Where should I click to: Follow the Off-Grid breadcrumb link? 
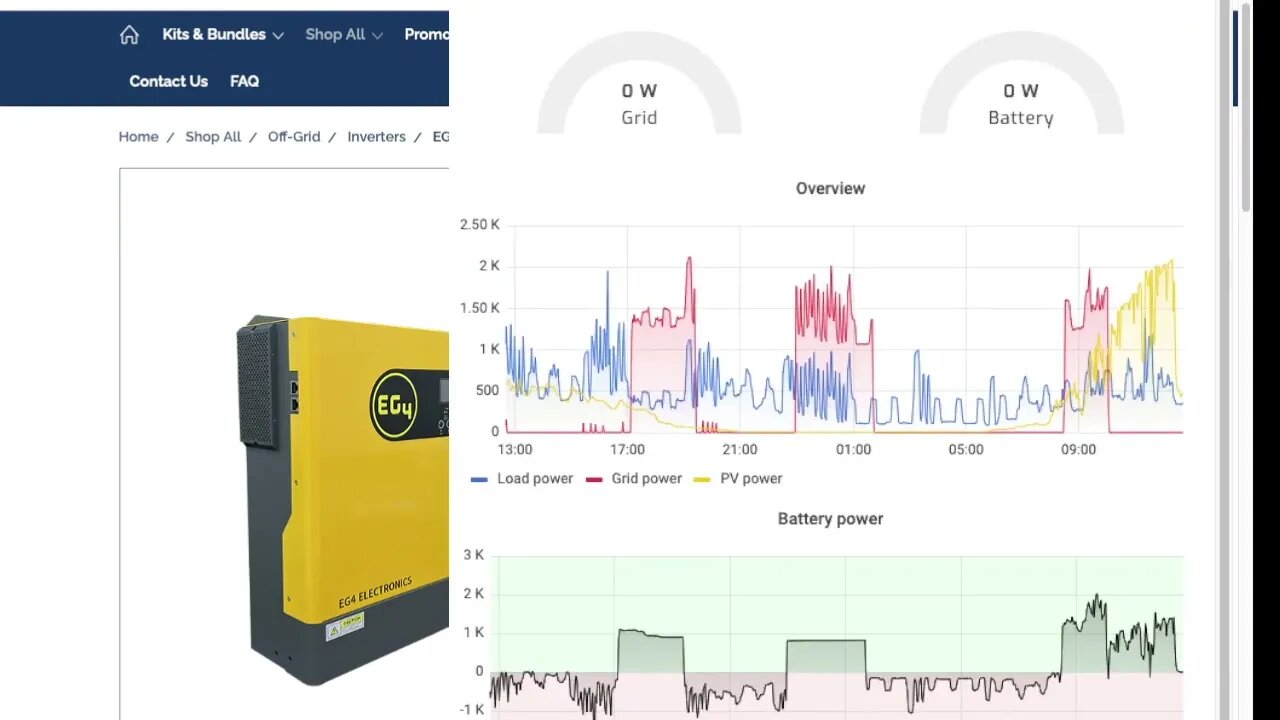(x=294, y=137)
